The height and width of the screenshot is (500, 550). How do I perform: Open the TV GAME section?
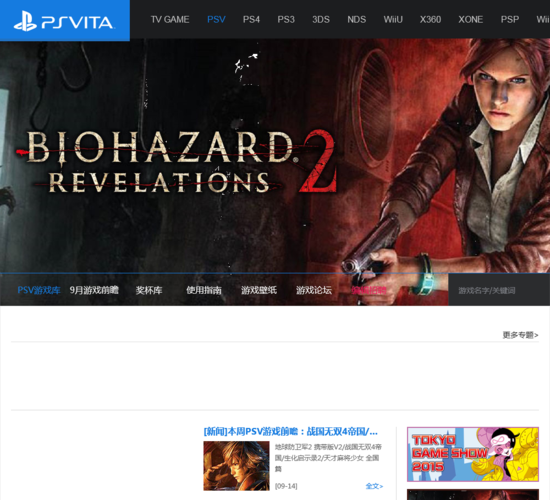(x=170, y=19)
